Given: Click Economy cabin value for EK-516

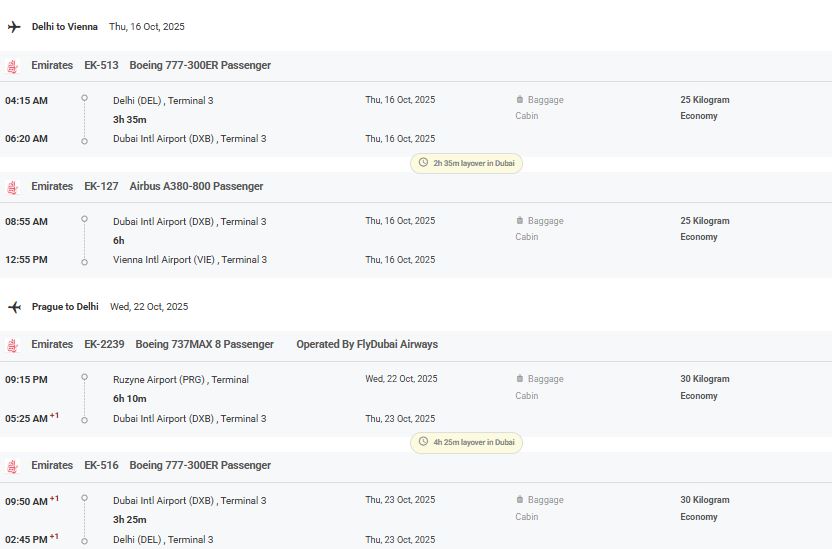Looking at the screenshot, I should [x=699, y=517].
